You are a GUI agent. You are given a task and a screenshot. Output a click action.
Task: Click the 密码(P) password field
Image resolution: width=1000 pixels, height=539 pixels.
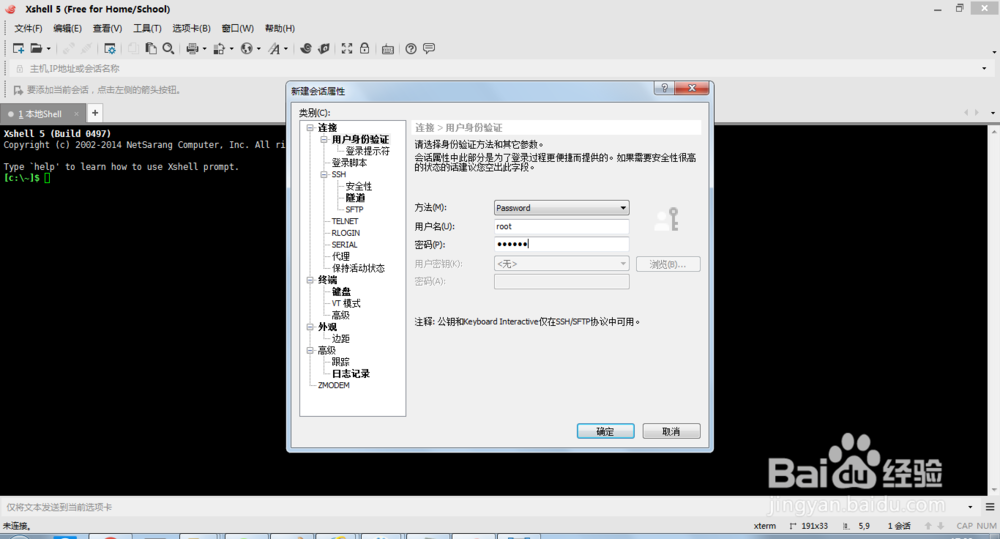[561, 244]
